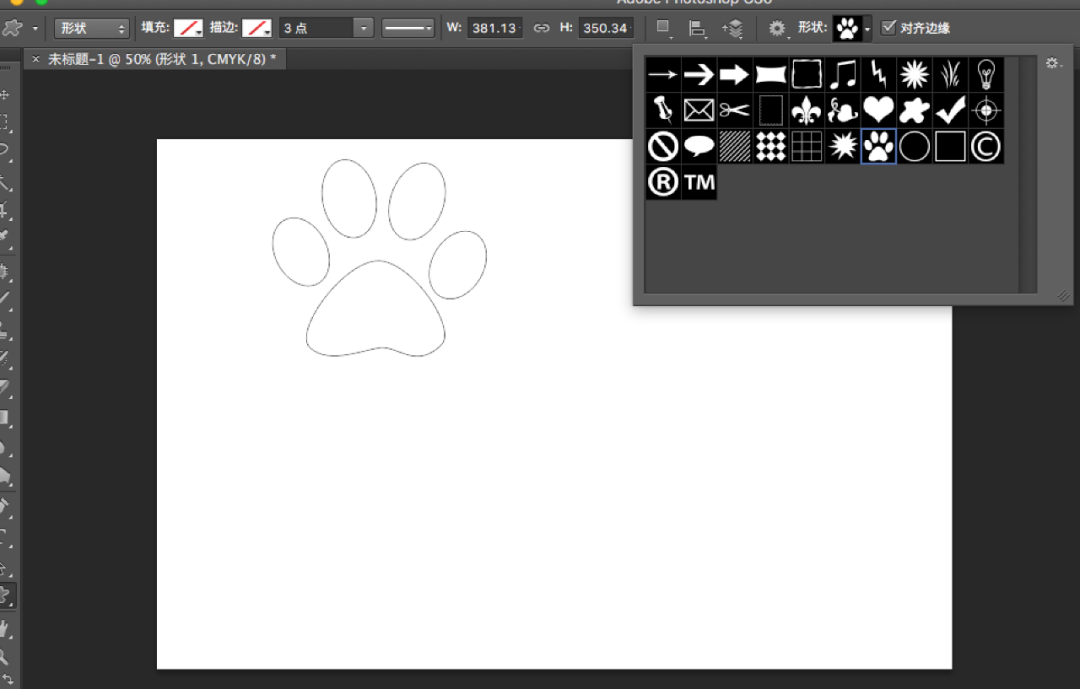Open the path alignment options
The height and width of the screenshot is (689, 1080).
[x=697, y=28]
